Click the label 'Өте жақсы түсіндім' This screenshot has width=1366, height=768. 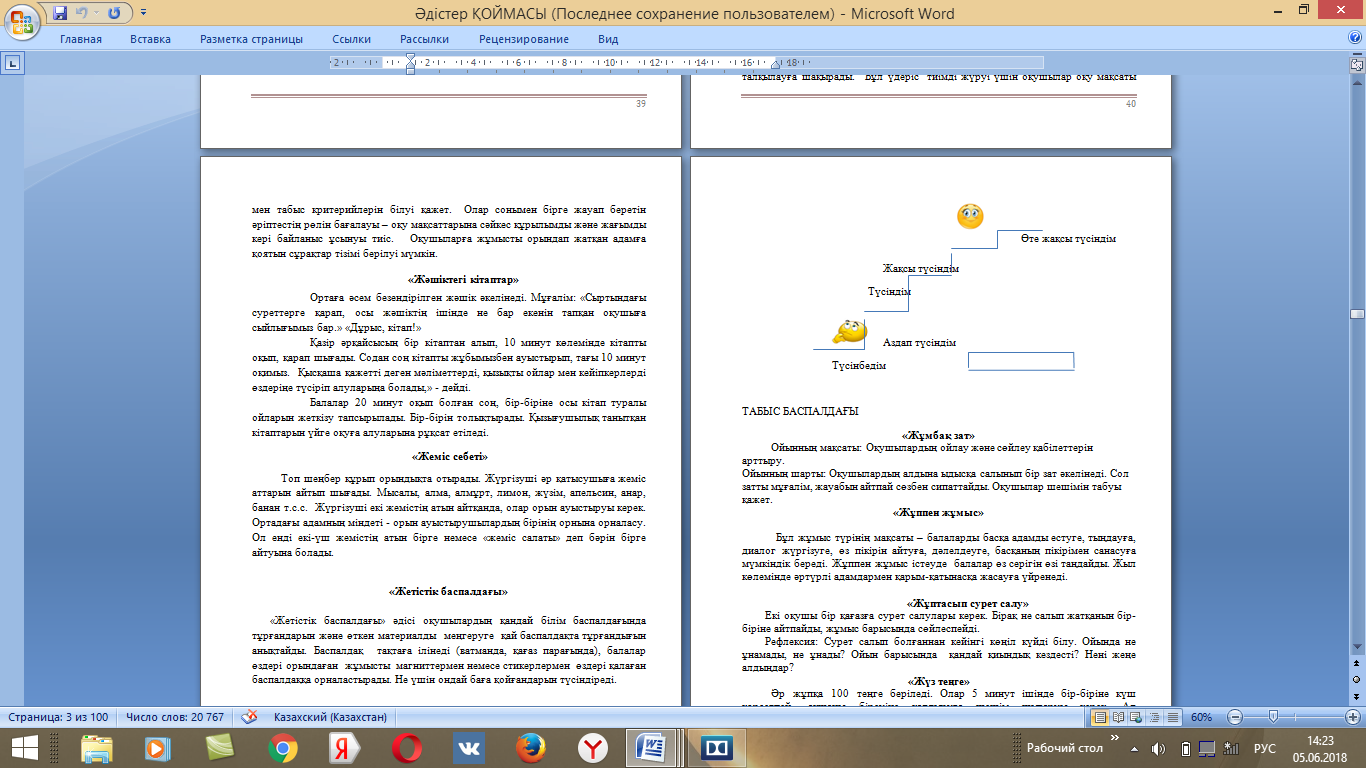pyautogui.click(x=1068, y=239)
